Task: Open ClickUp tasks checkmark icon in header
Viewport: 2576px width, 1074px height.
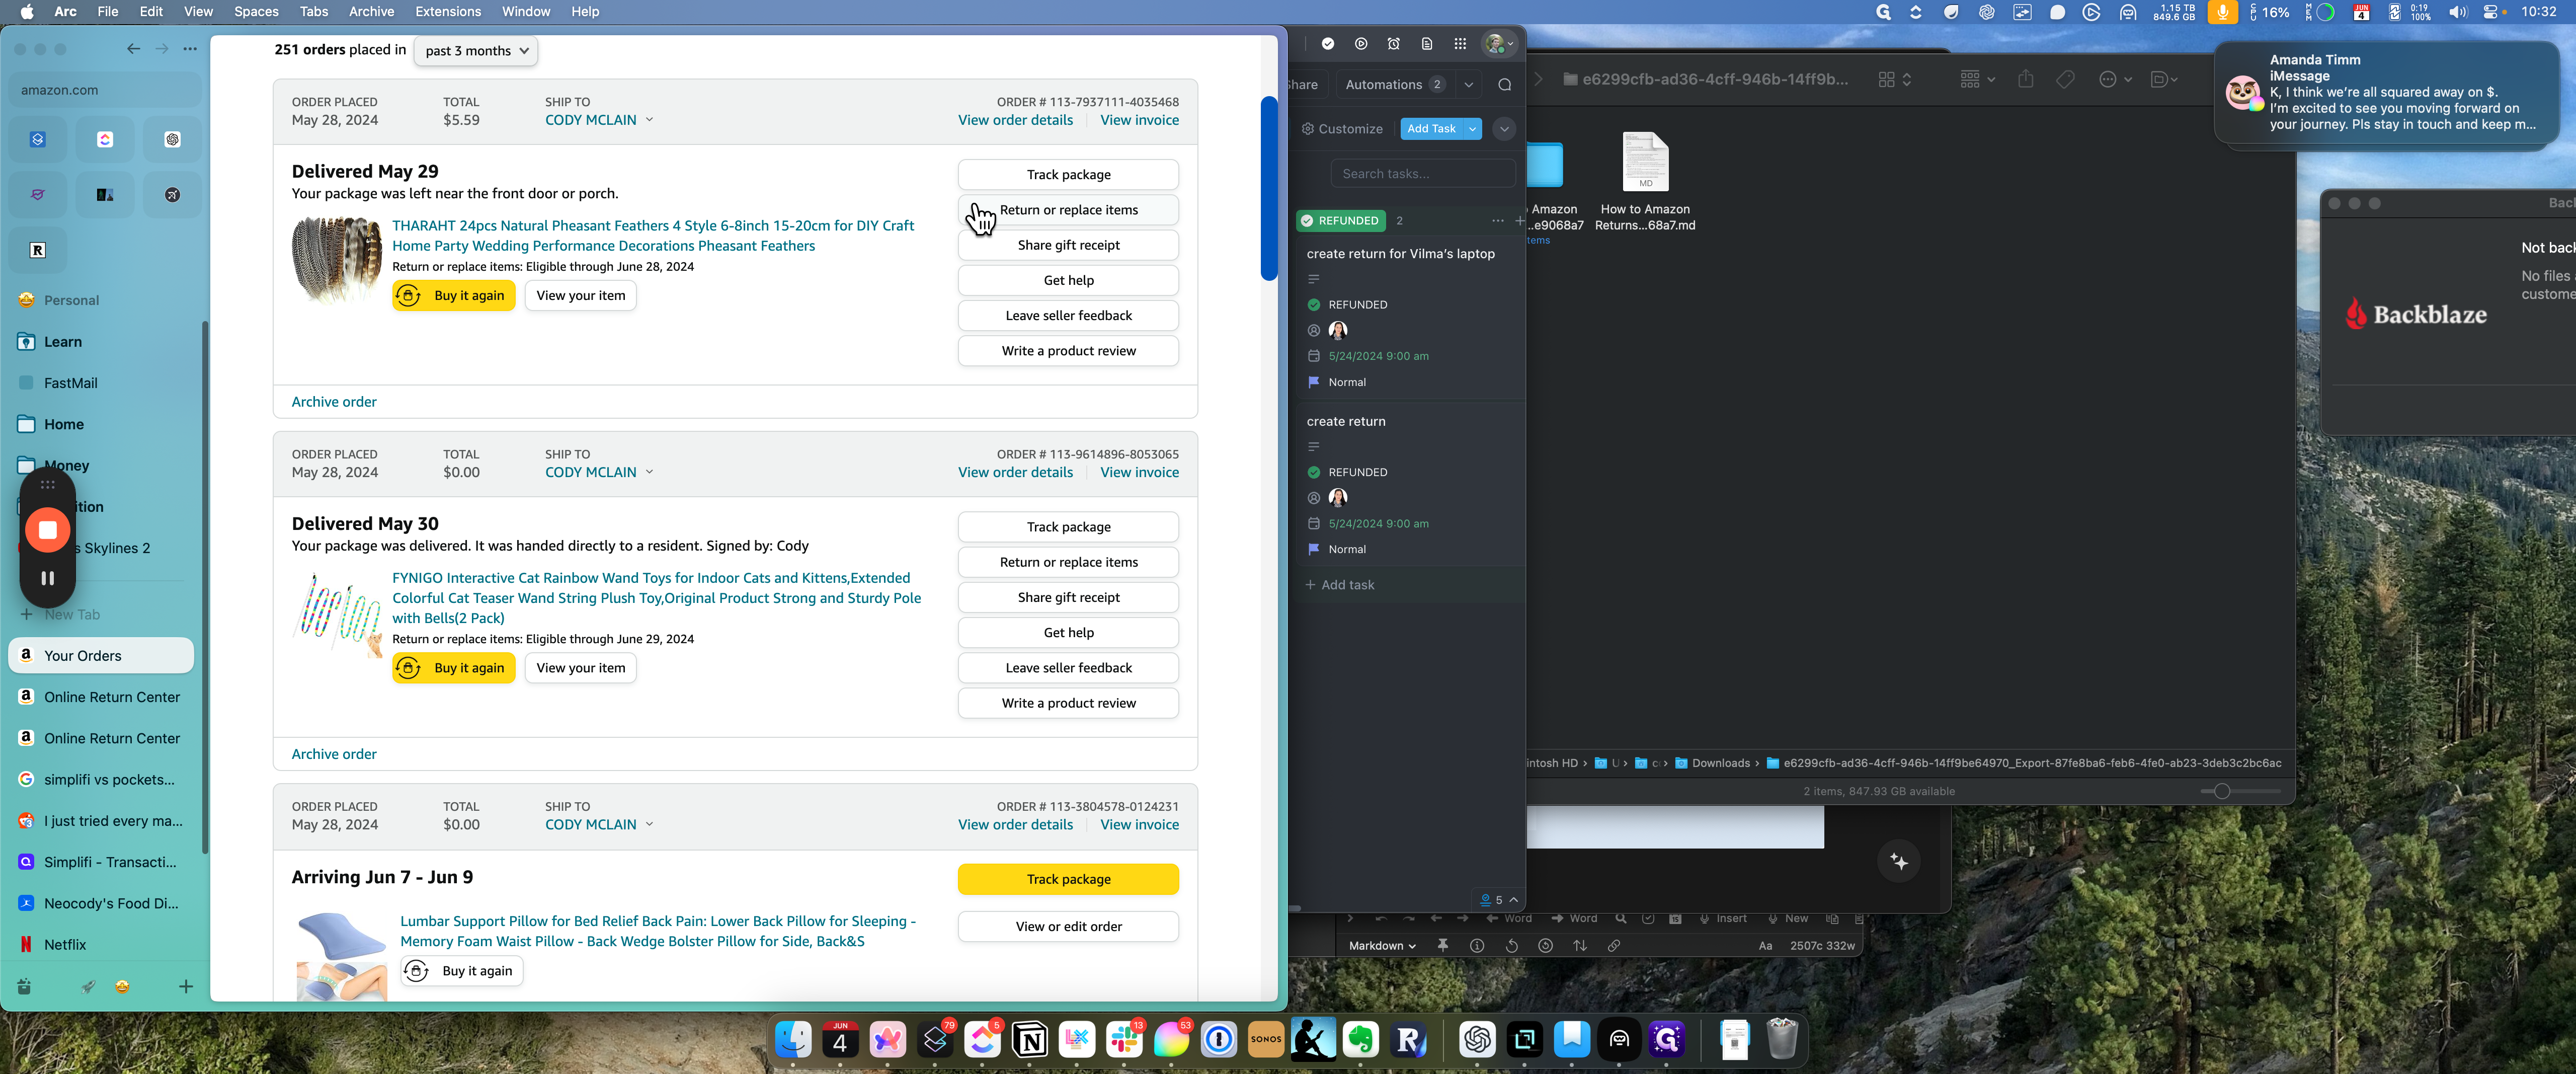Action: tap(1327, 44)
